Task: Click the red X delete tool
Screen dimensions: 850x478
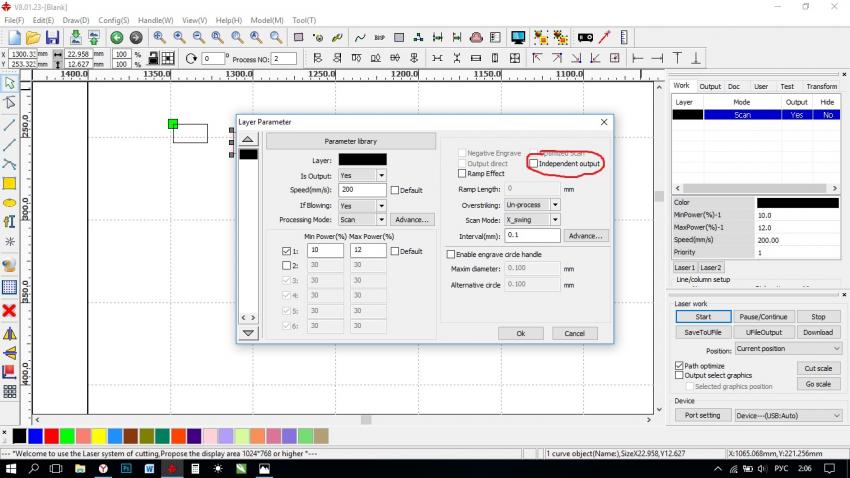Action: pos(10,311)
